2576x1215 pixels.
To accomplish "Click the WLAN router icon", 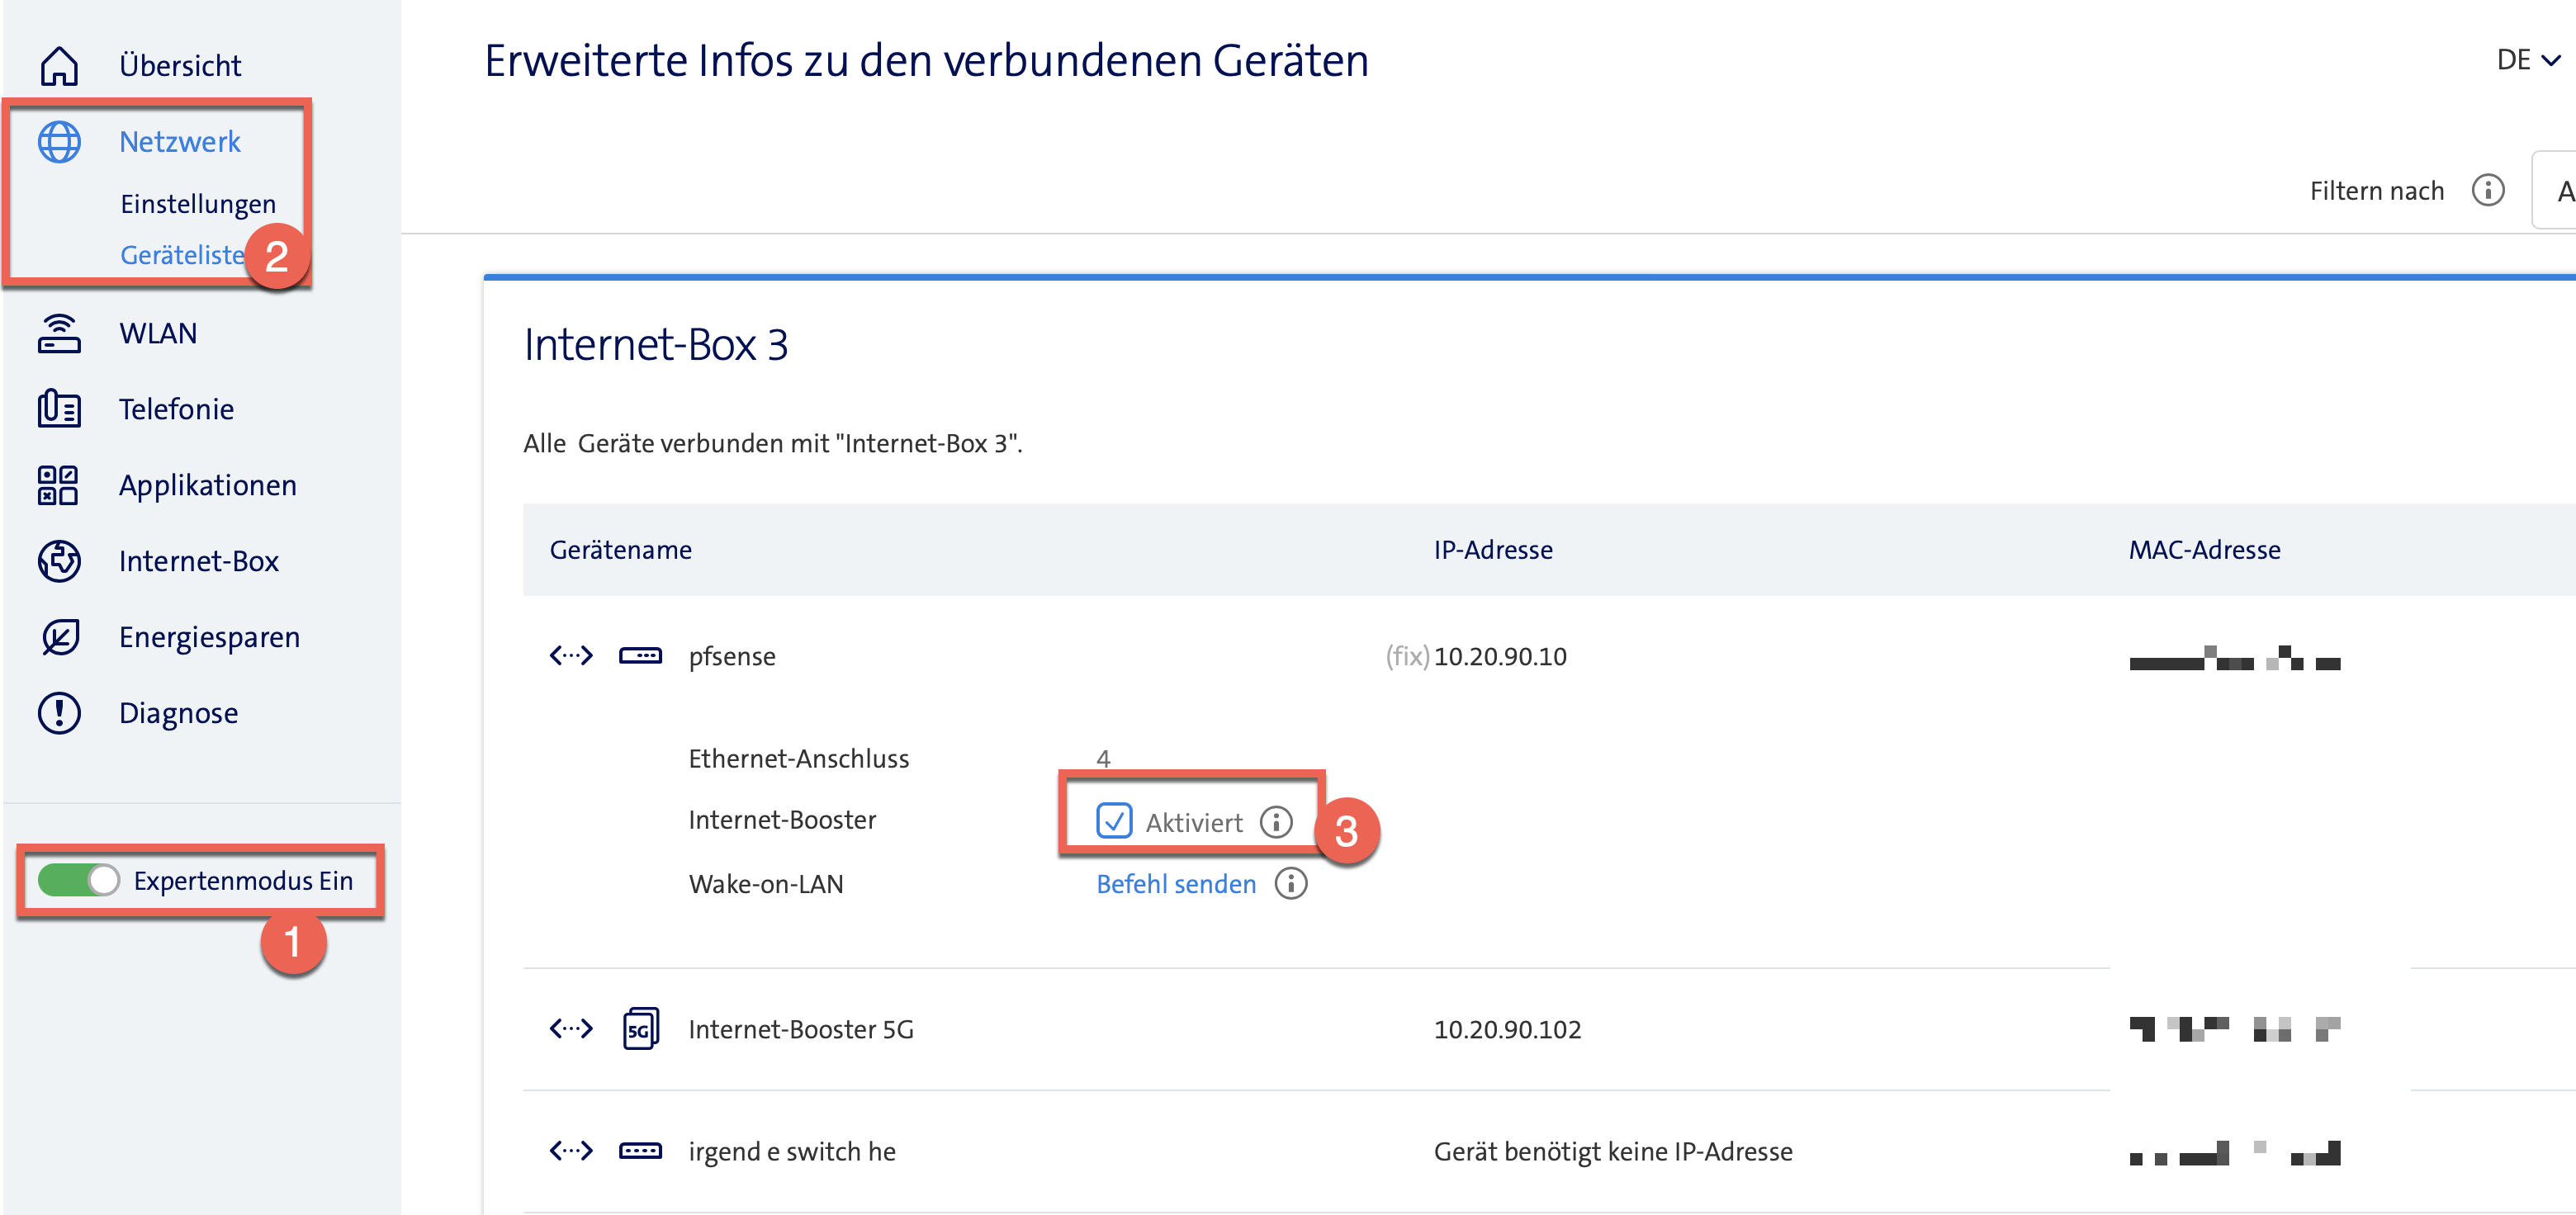I will (59, 333).
